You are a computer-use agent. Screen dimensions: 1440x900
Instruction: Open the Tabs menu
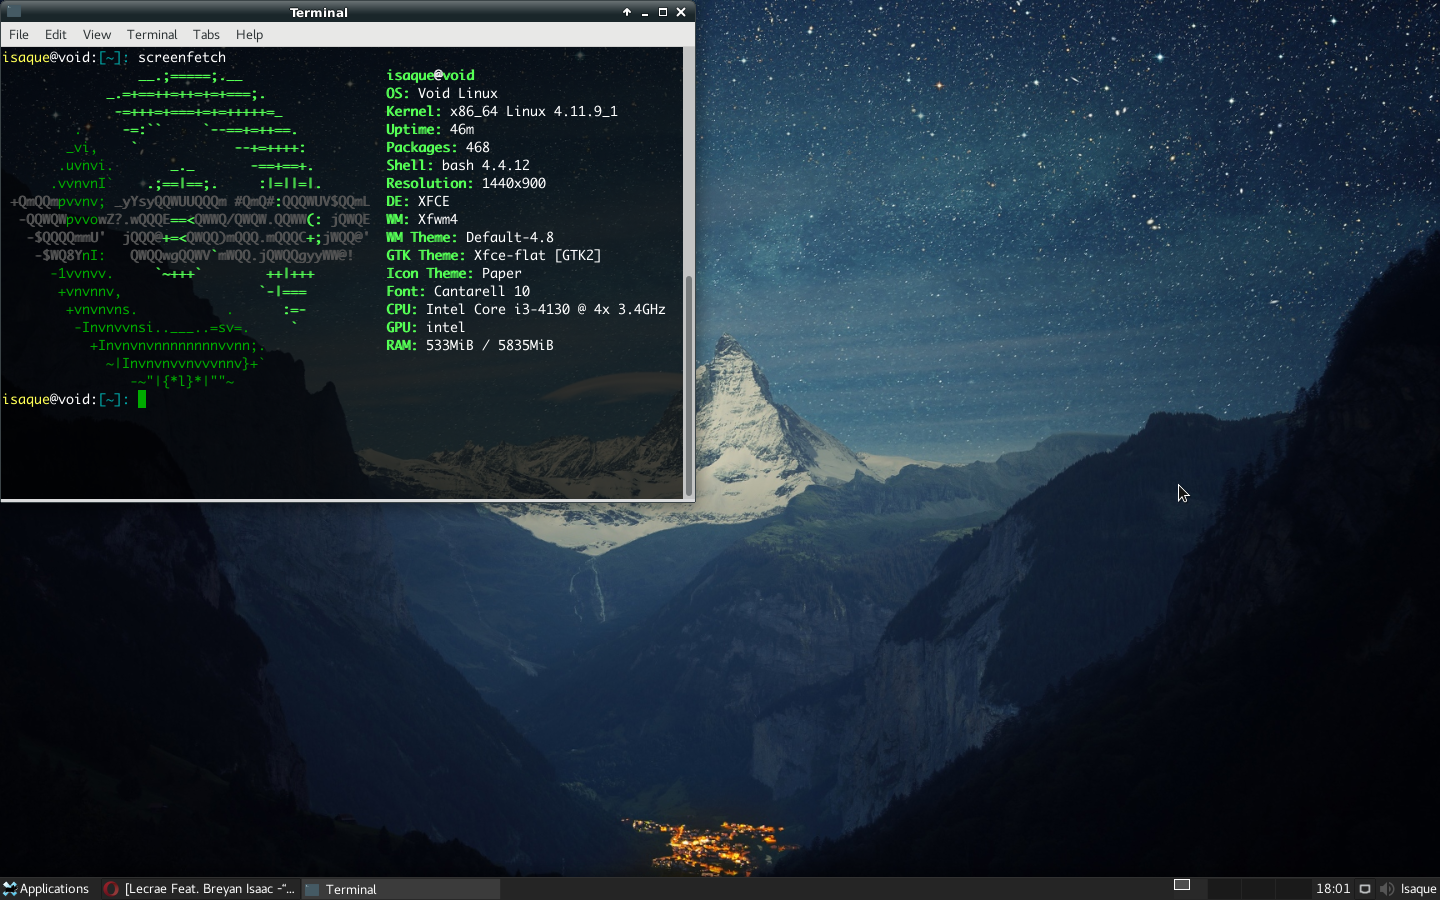point(206,34)
